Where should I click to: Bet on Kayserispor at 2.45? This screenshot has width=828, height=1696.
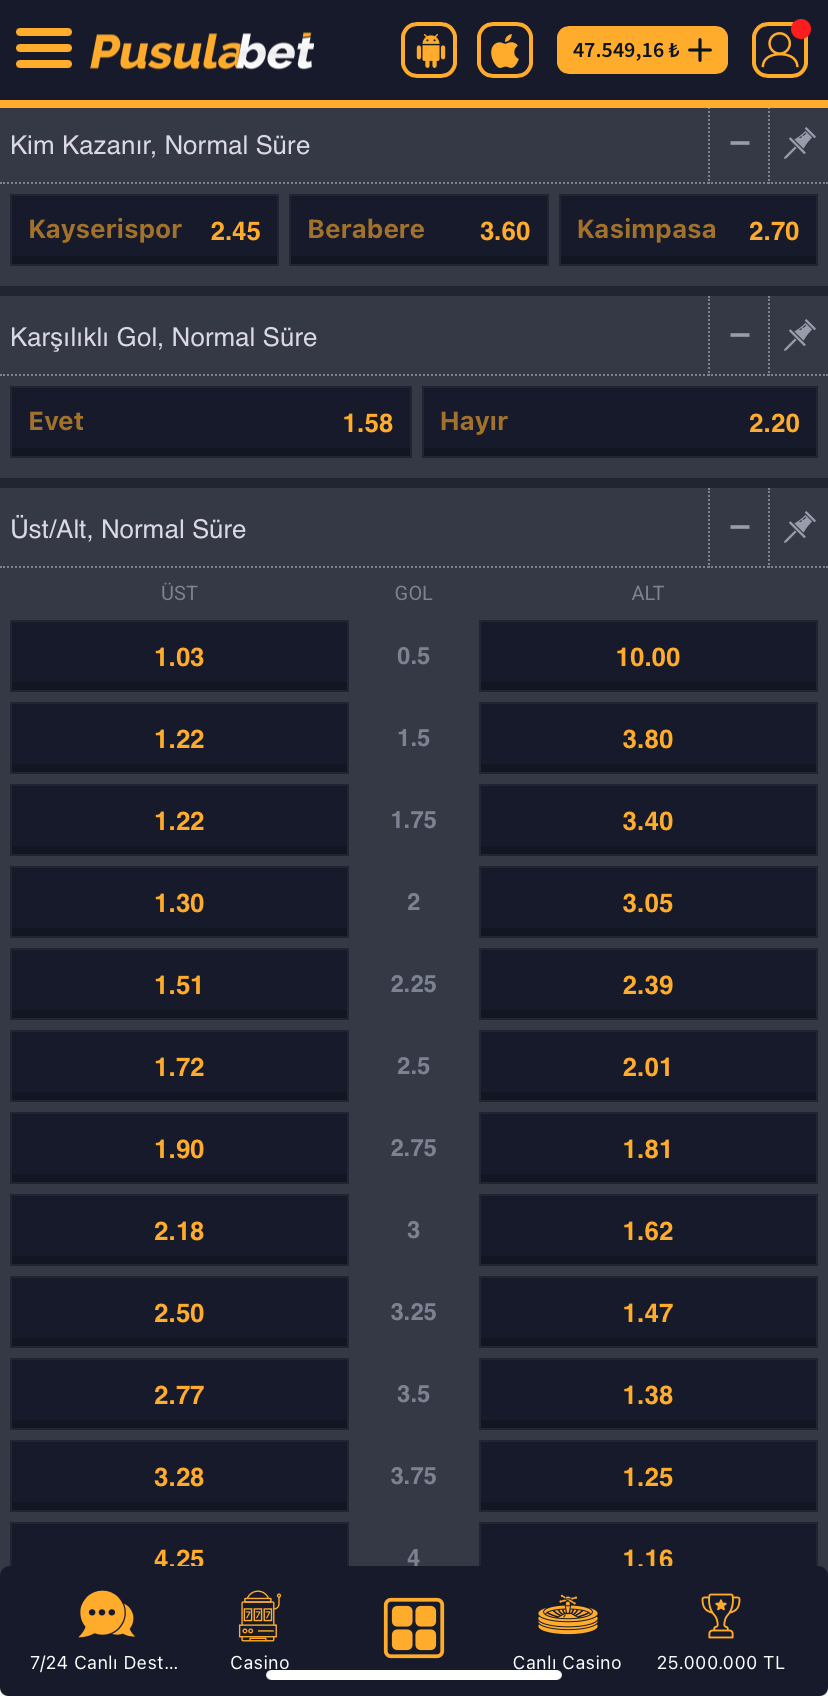tap(144, 230)
